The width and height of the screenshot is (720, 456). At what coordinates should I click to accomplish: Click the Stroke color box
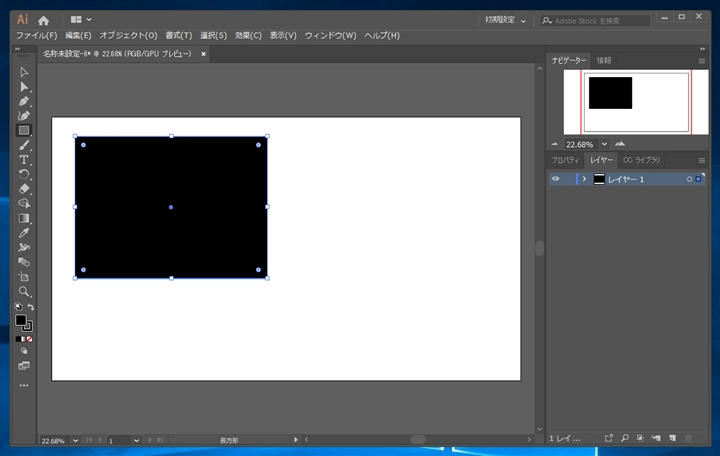tap(28, 327)
